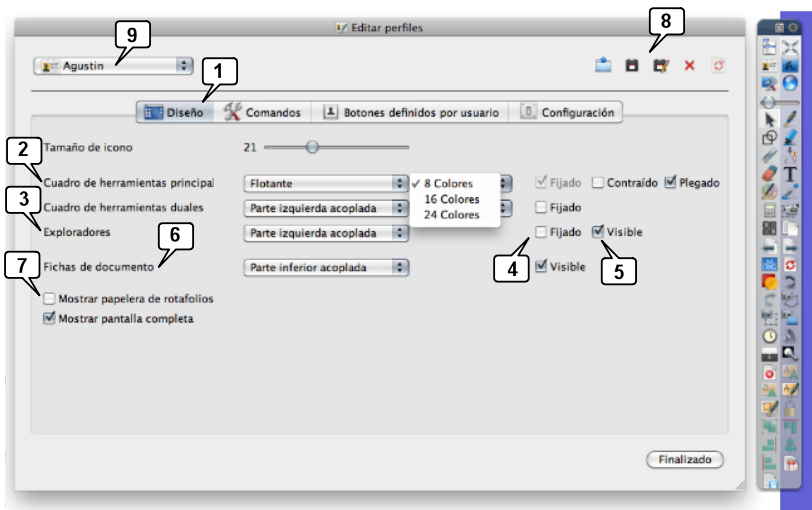Uncheck the Plegado checkbox
This screenshot has width=812, height=510.
click(x=671, y=183)
